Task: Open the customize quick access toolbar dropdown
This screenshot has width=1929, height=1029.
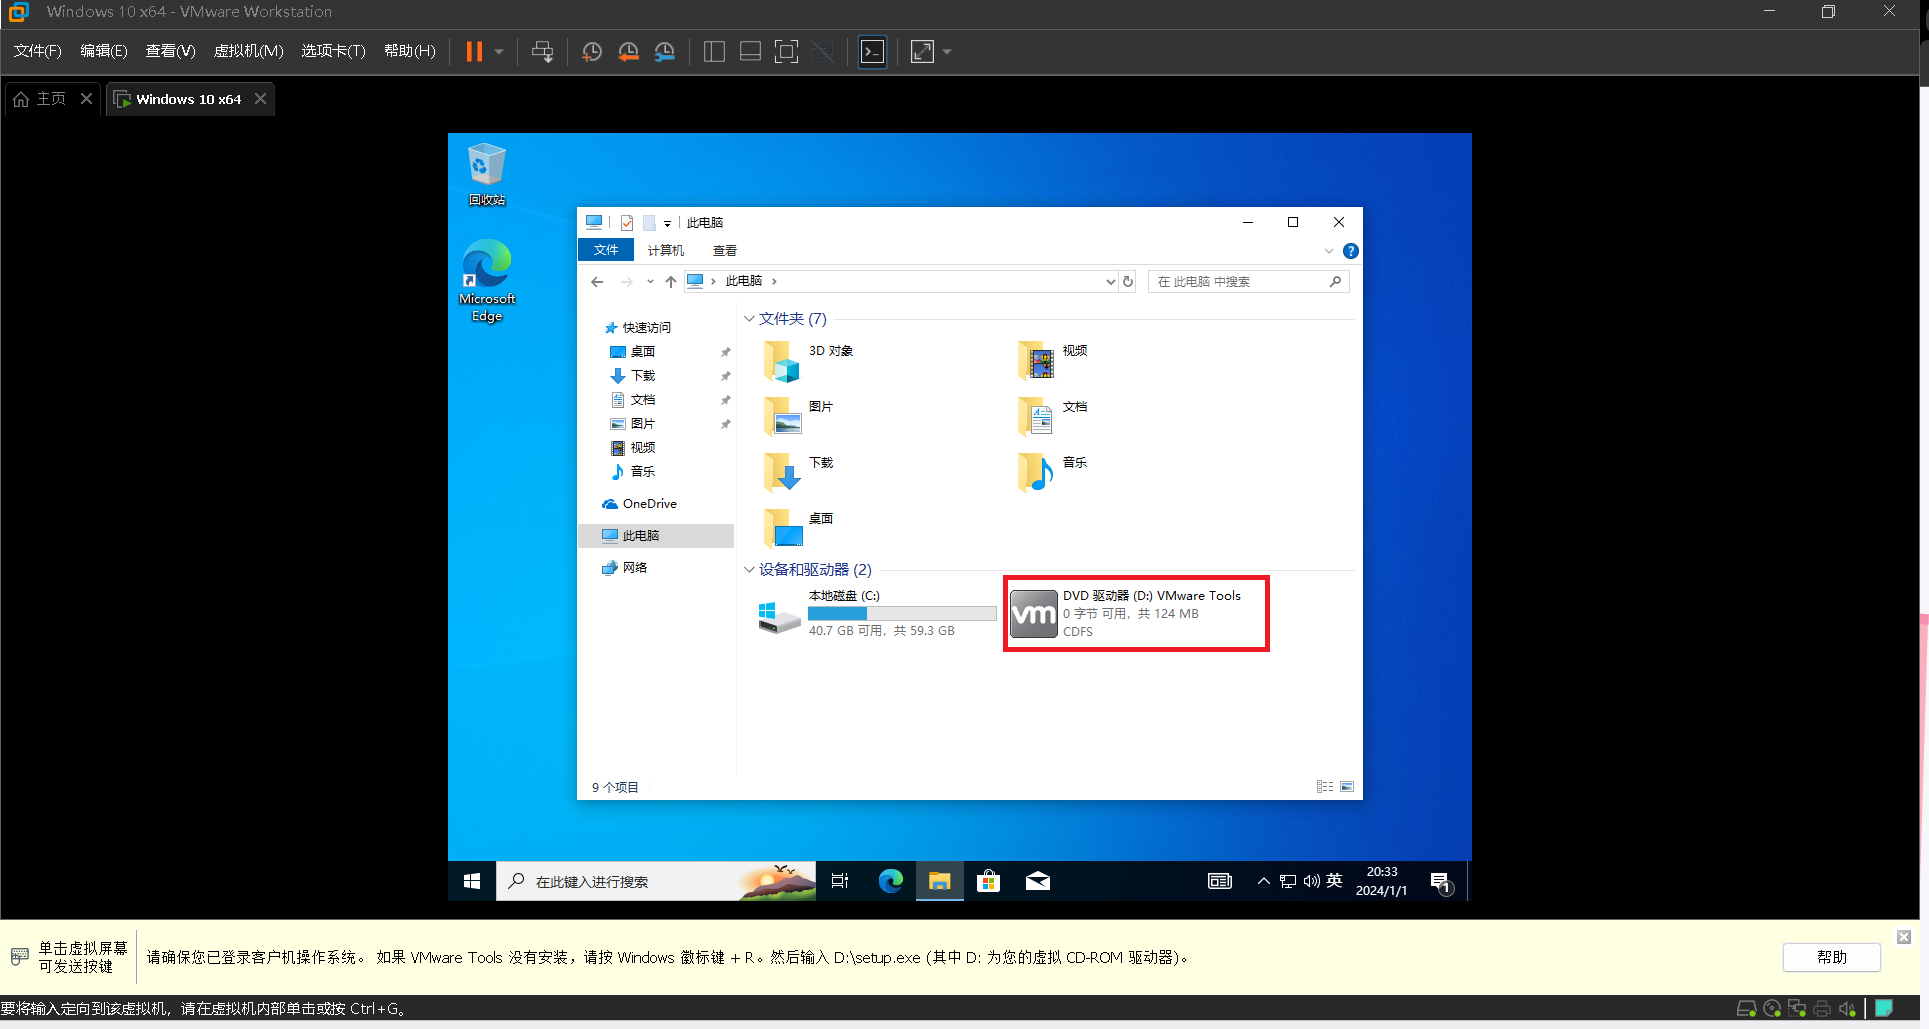Action: pos(667,223)
